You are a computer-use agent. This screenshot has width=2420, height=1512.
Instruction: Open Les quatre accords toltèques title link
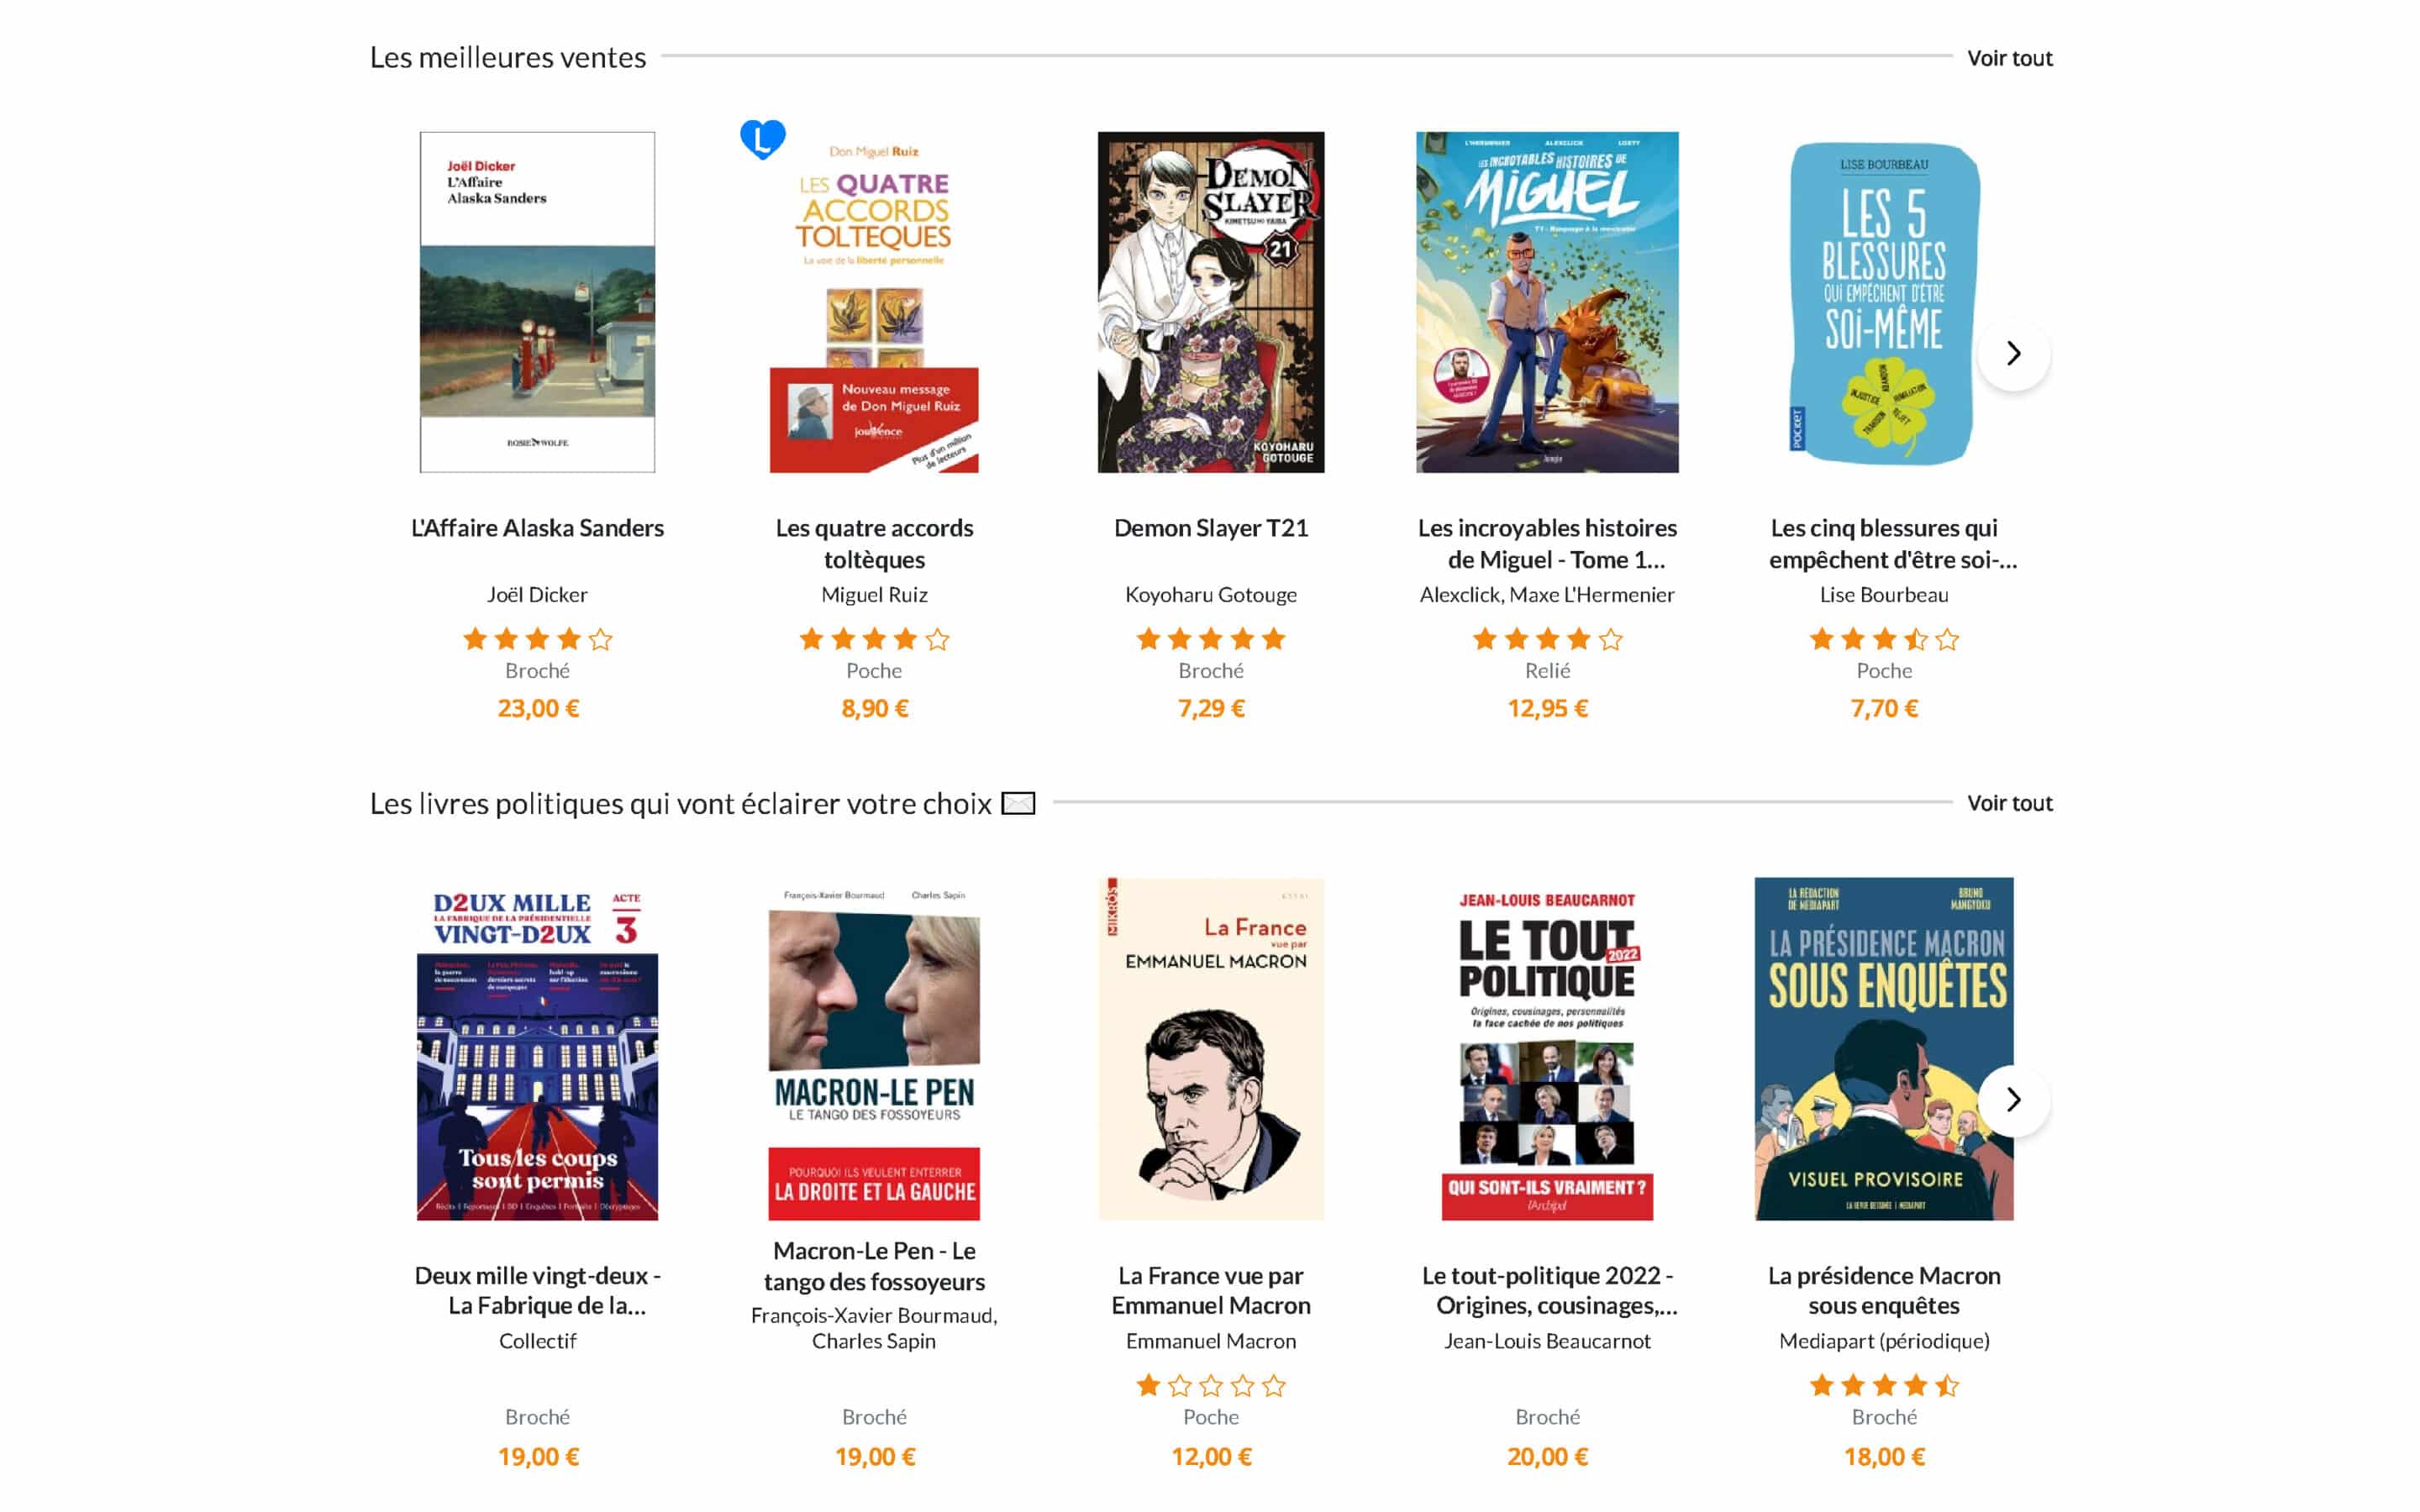point(874,543)
